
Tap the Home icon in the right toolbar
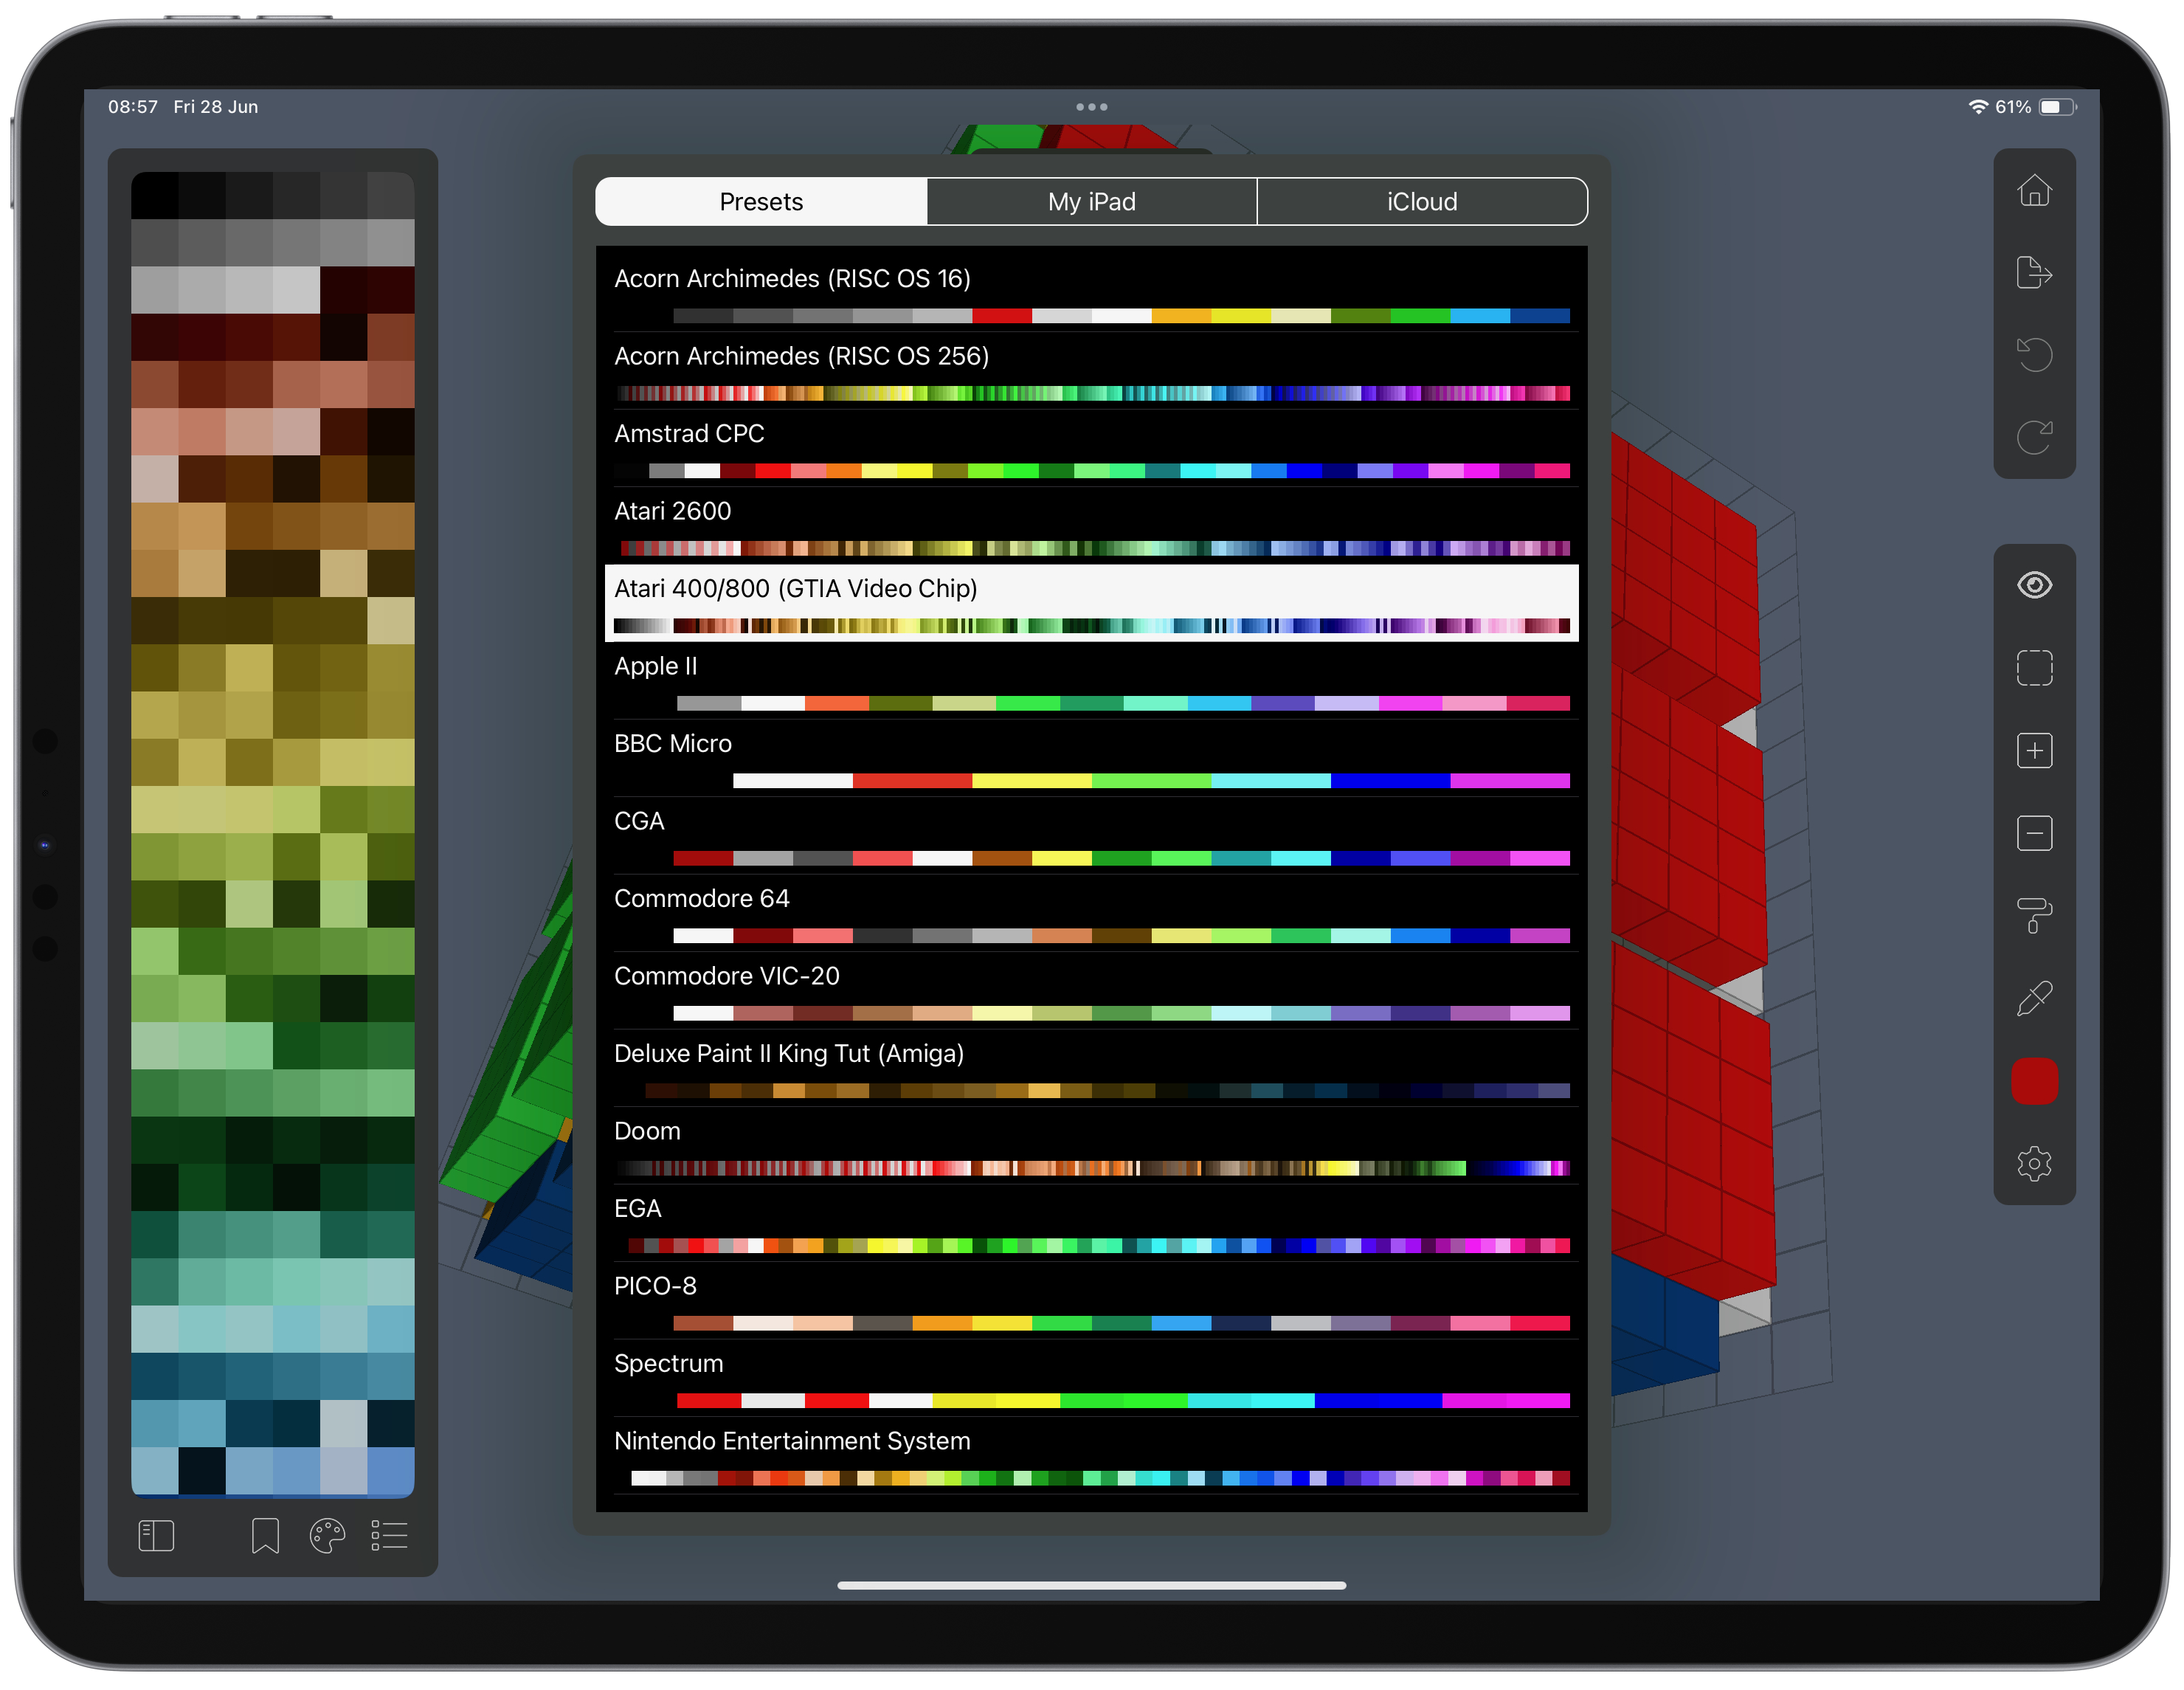(2034, 190)
